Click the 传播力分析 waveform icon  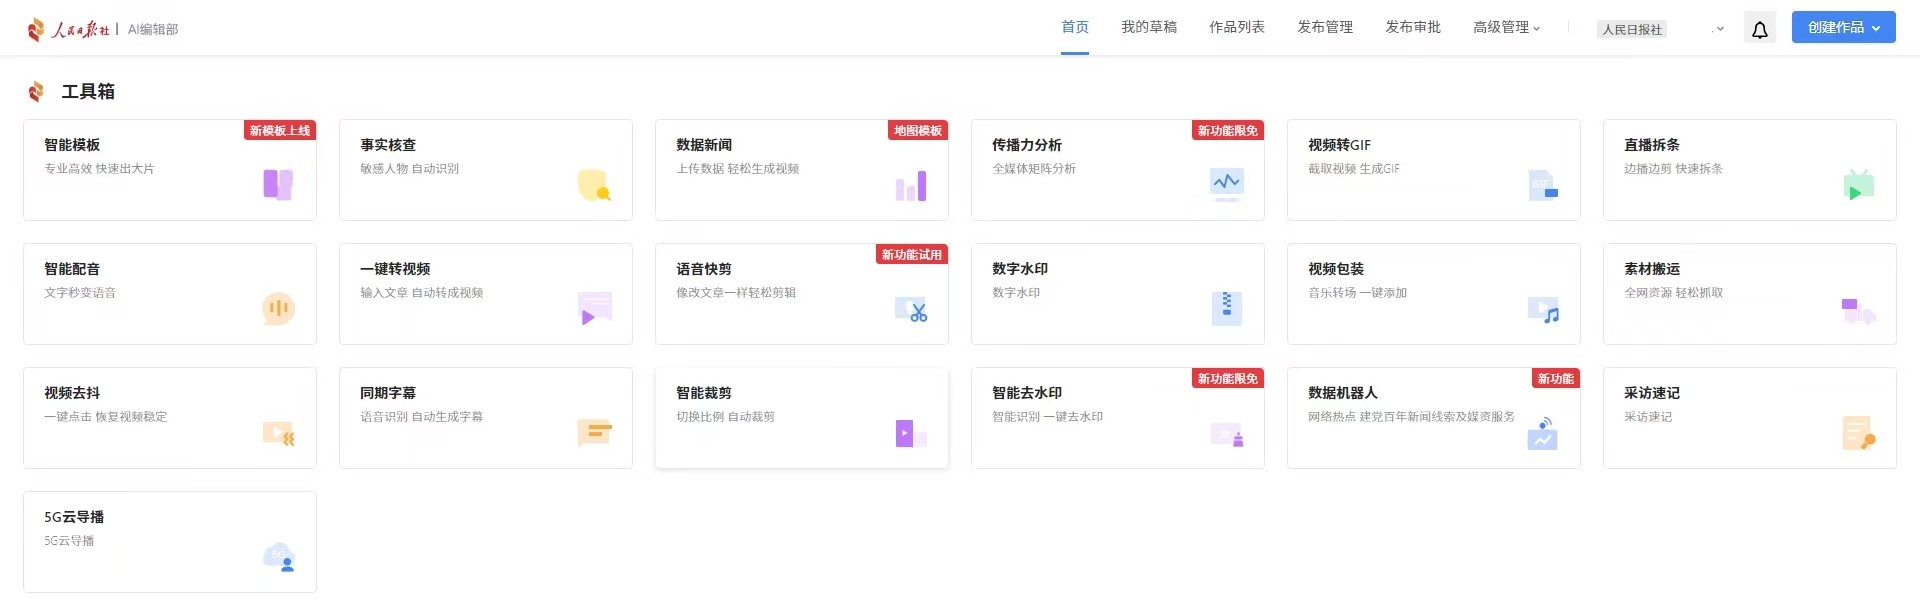[x=1226, y=183]
